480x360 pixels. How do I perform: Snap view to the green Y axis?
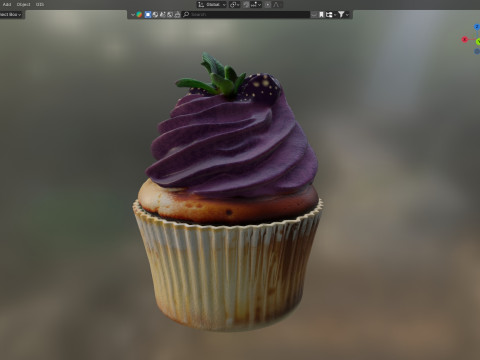point(478,41)
